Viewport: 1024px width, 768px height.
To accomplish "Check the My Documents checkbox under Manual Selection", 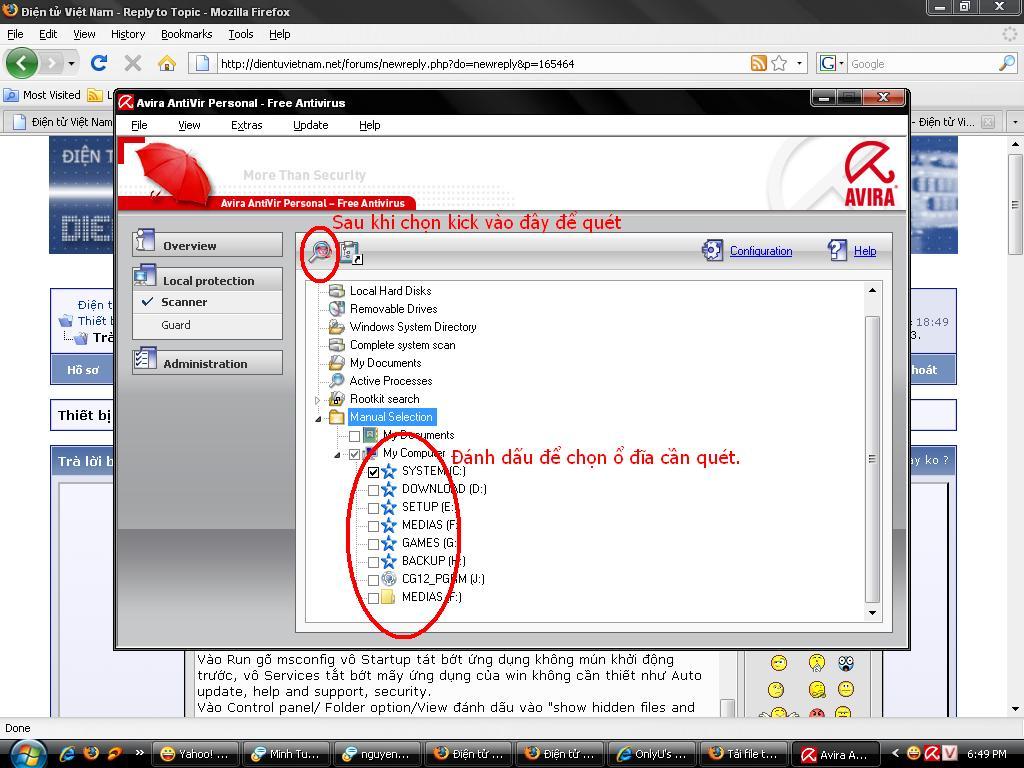I will (x=355, y=436).
